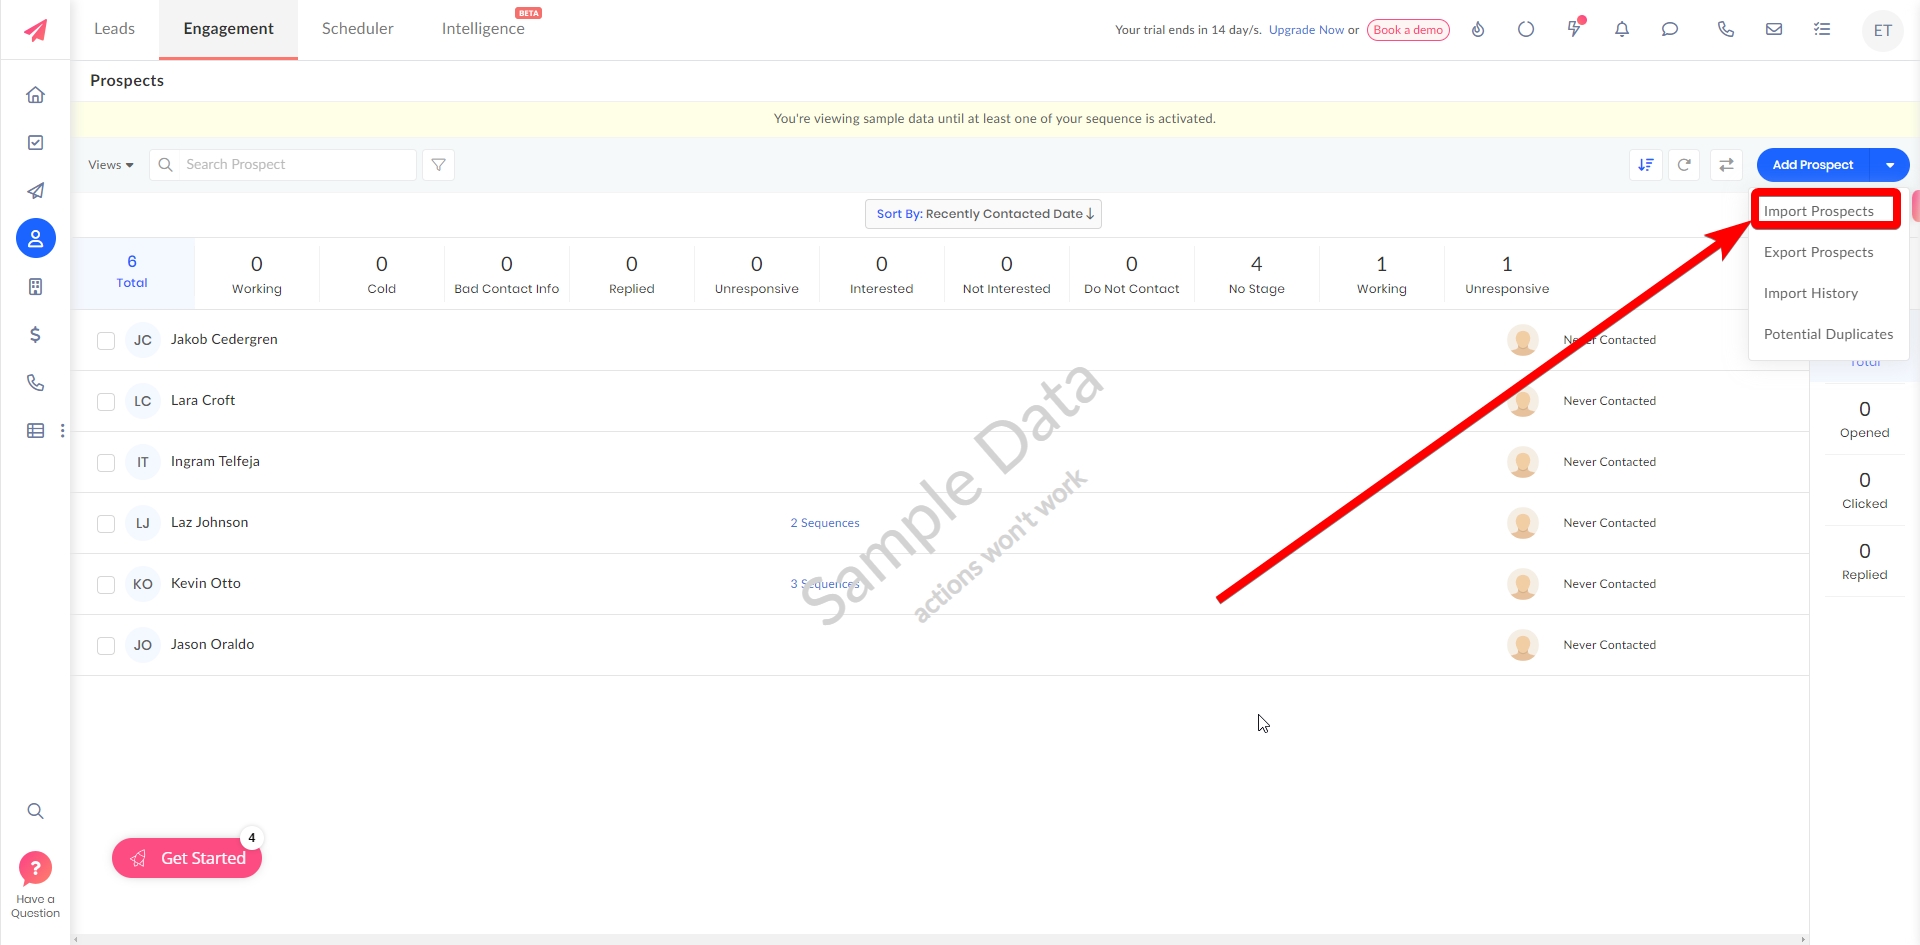Open the mail envelope icon
Image resolution: width=1920 pixels, height=945 pixels.
click(x=1773, y=30)
